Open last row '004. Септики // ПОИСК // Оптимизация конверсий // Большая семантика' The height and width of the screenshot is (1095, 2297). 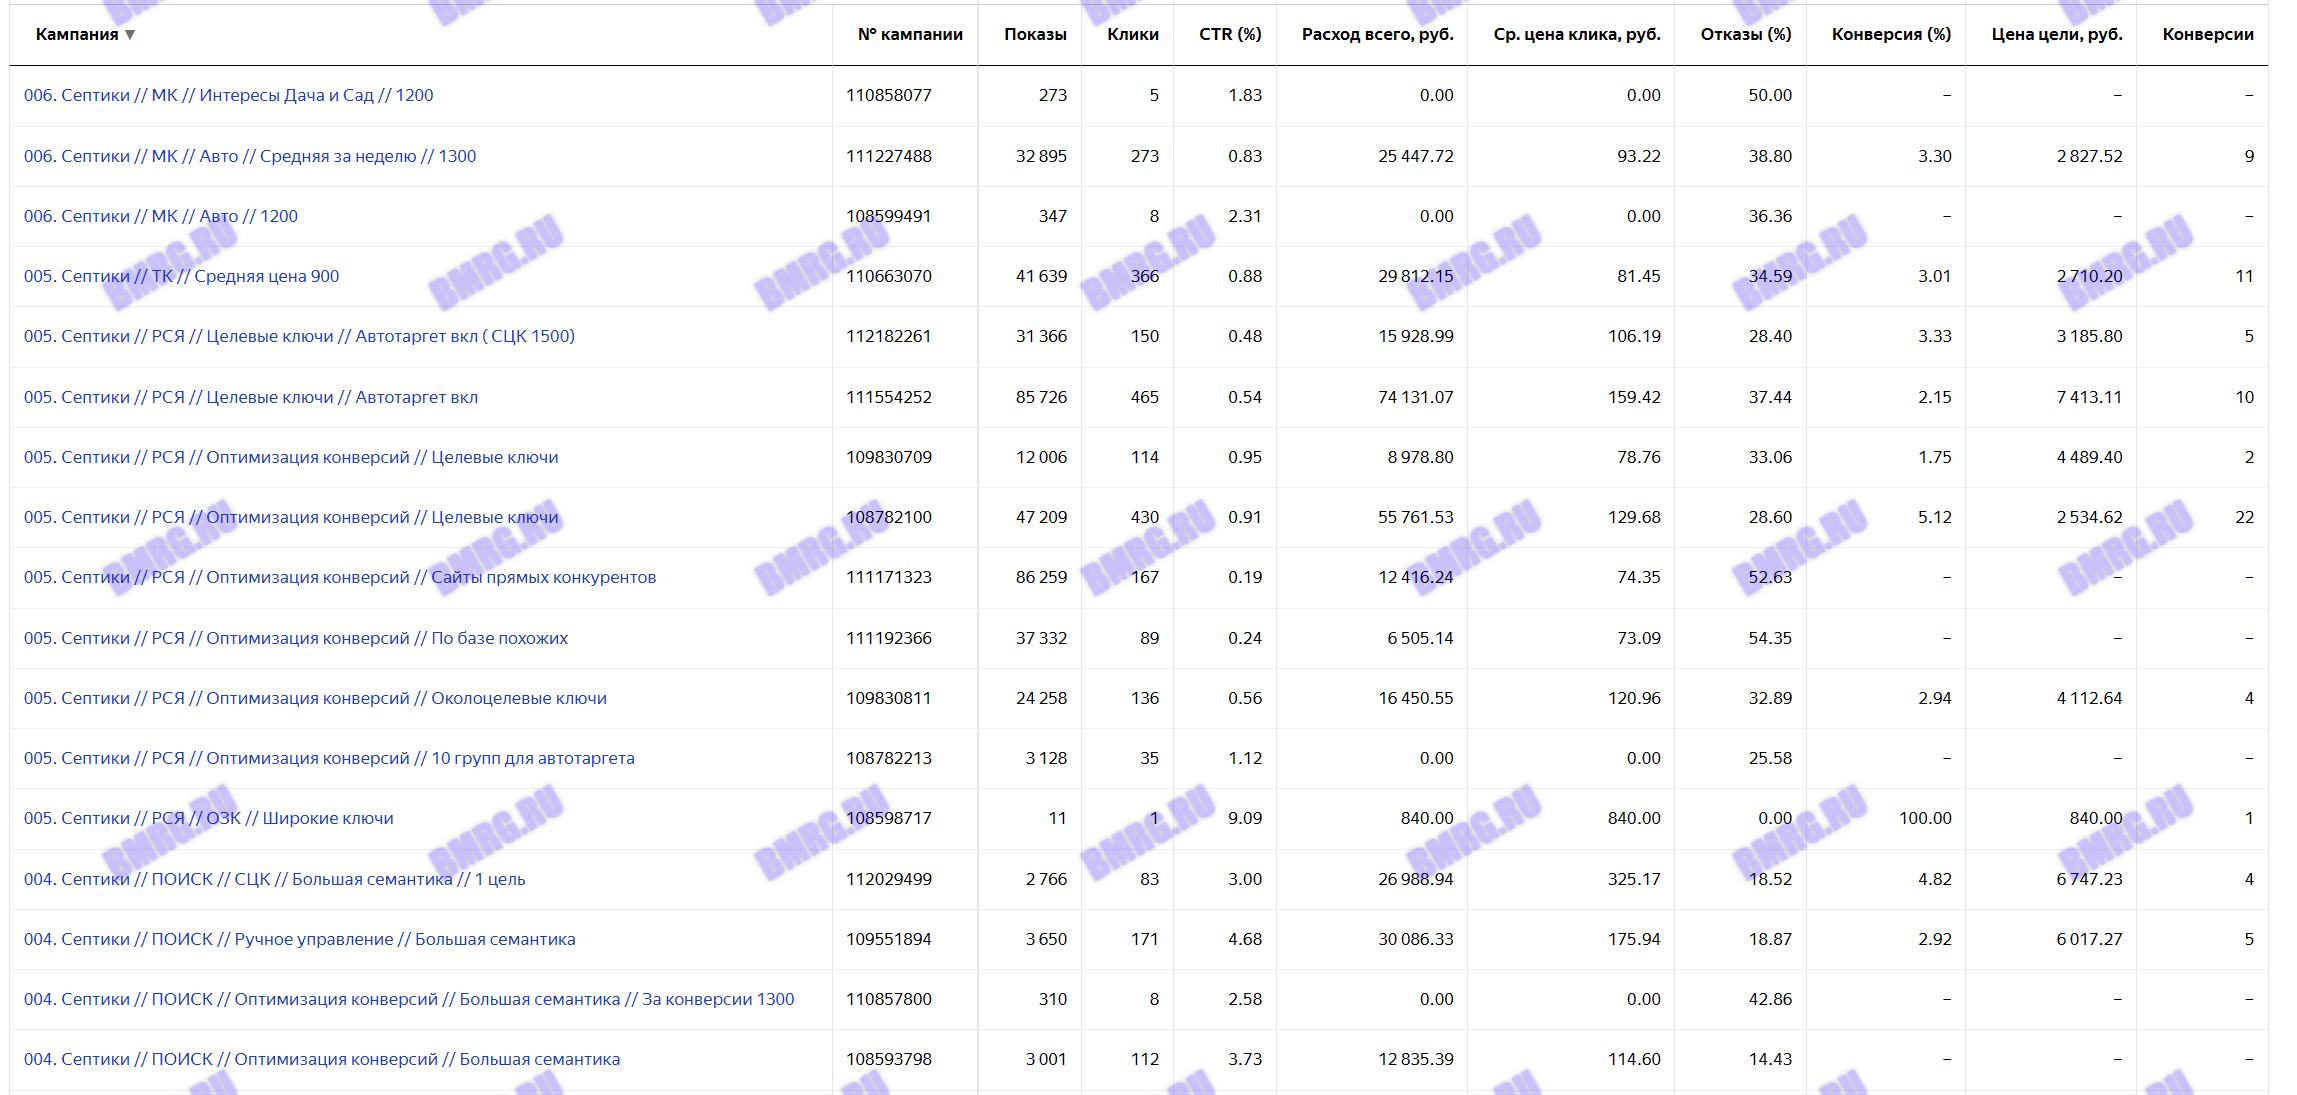(x=322, y=1059)
